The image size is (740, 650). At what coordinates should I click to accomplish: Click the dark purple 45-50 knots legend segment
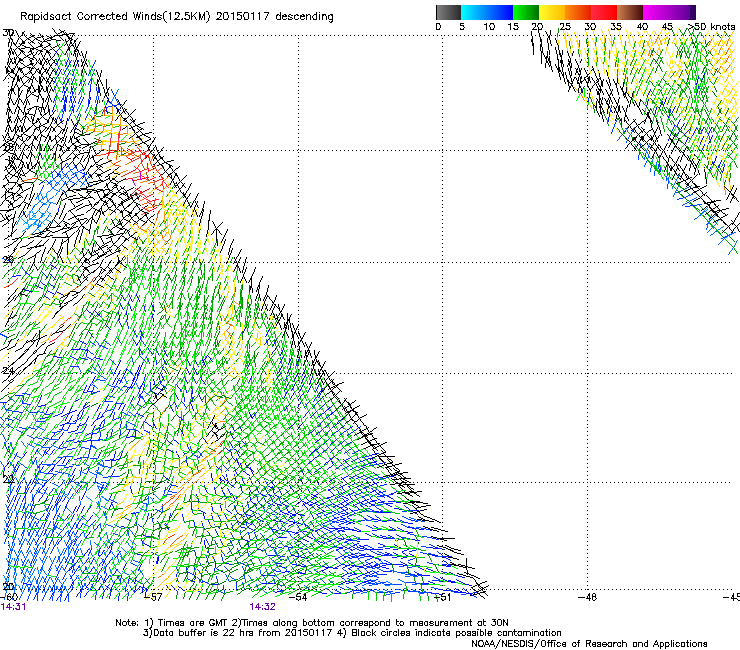coord(682,12)
